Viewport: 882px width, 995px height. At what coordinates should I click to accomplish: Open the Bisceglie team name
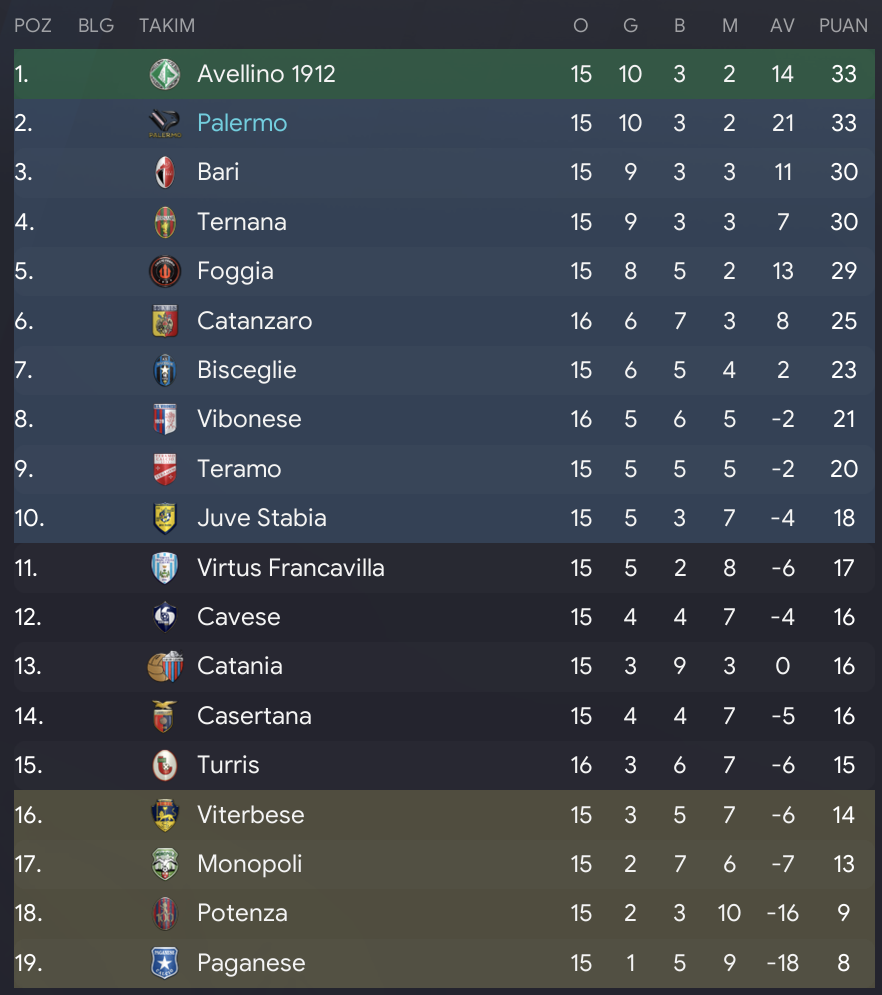coord(247,370)
